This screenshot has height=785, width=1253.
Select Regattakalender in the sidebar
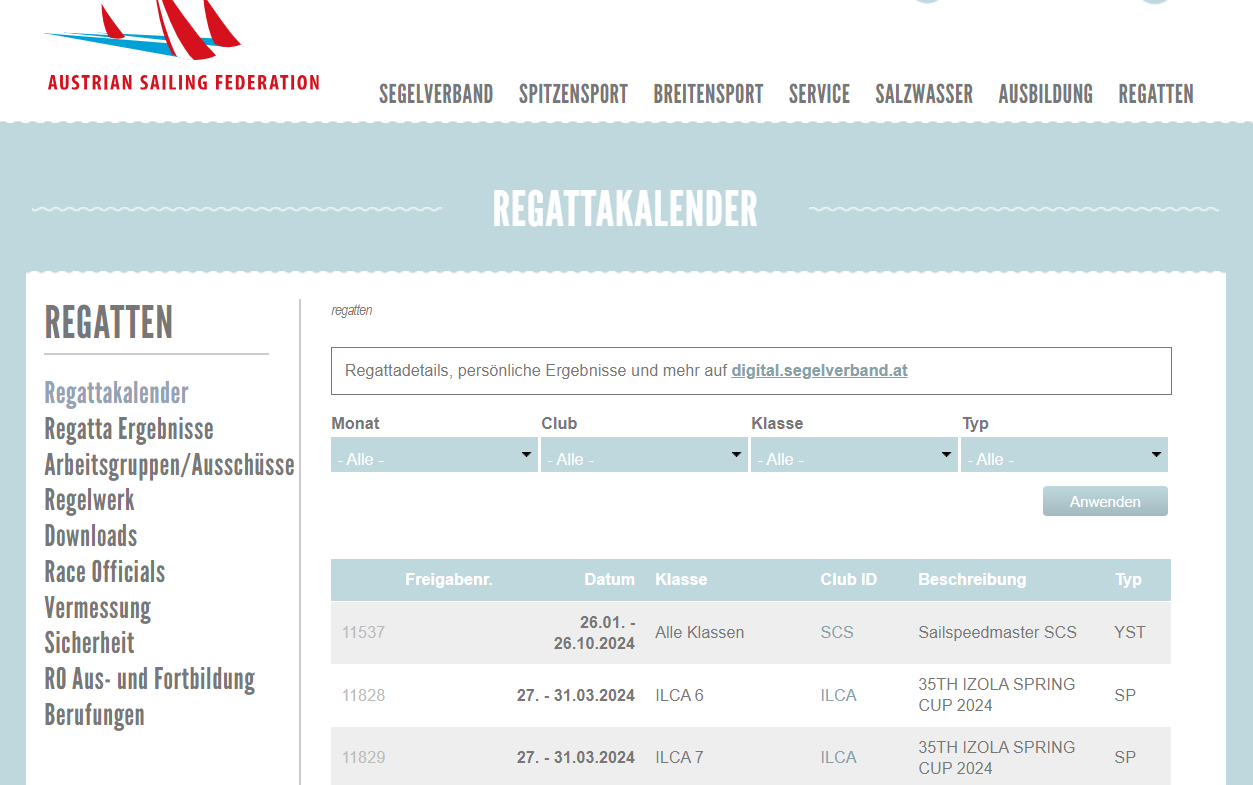coord(116,393)
